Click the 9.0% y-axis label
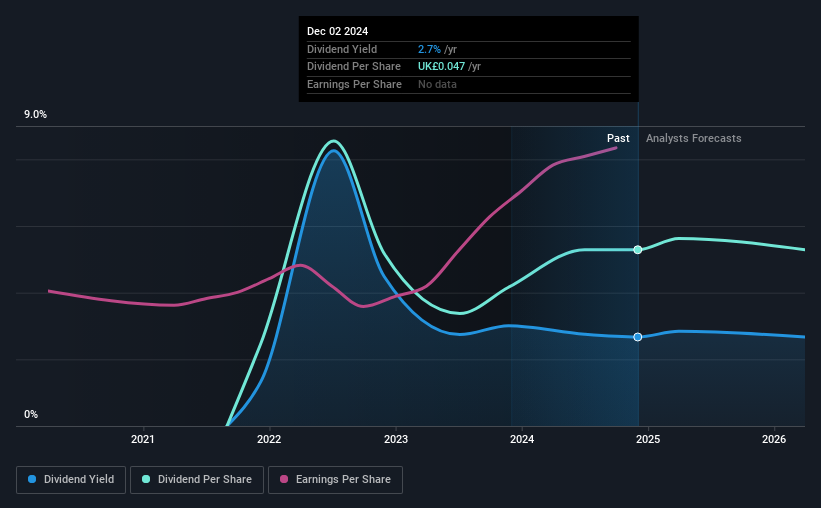The width and height of the screenshot is (821, 508). pyautogui.click(x=35, y=115)
